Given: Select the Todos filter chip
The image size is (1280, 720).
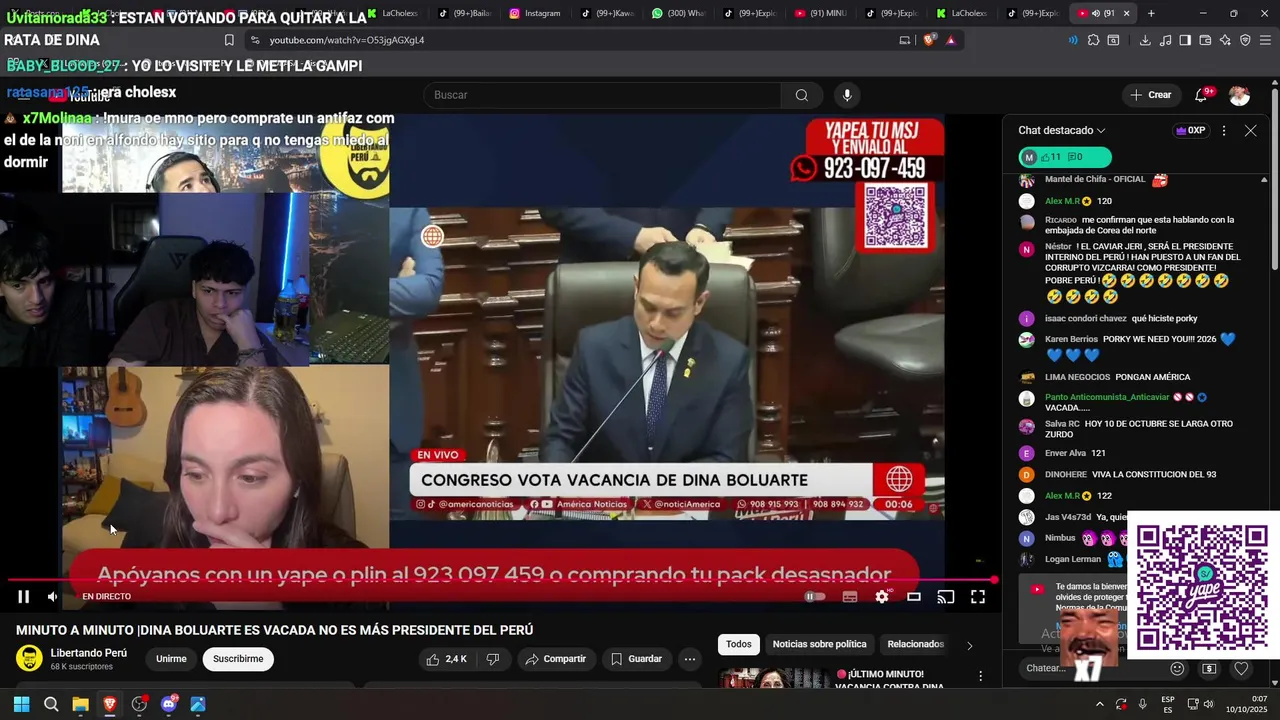Looking at the screenshot, I should pyautogui.click(x=739, y=644).
